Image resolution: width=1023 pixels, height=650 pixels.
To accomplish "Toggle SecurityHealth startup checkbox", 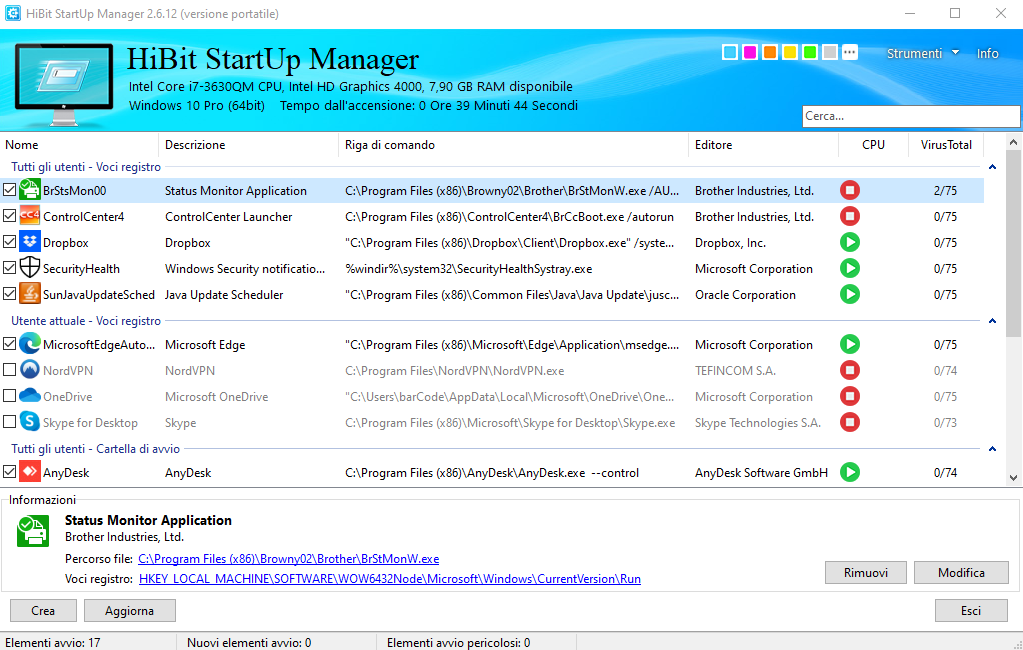I will [9, 268].
